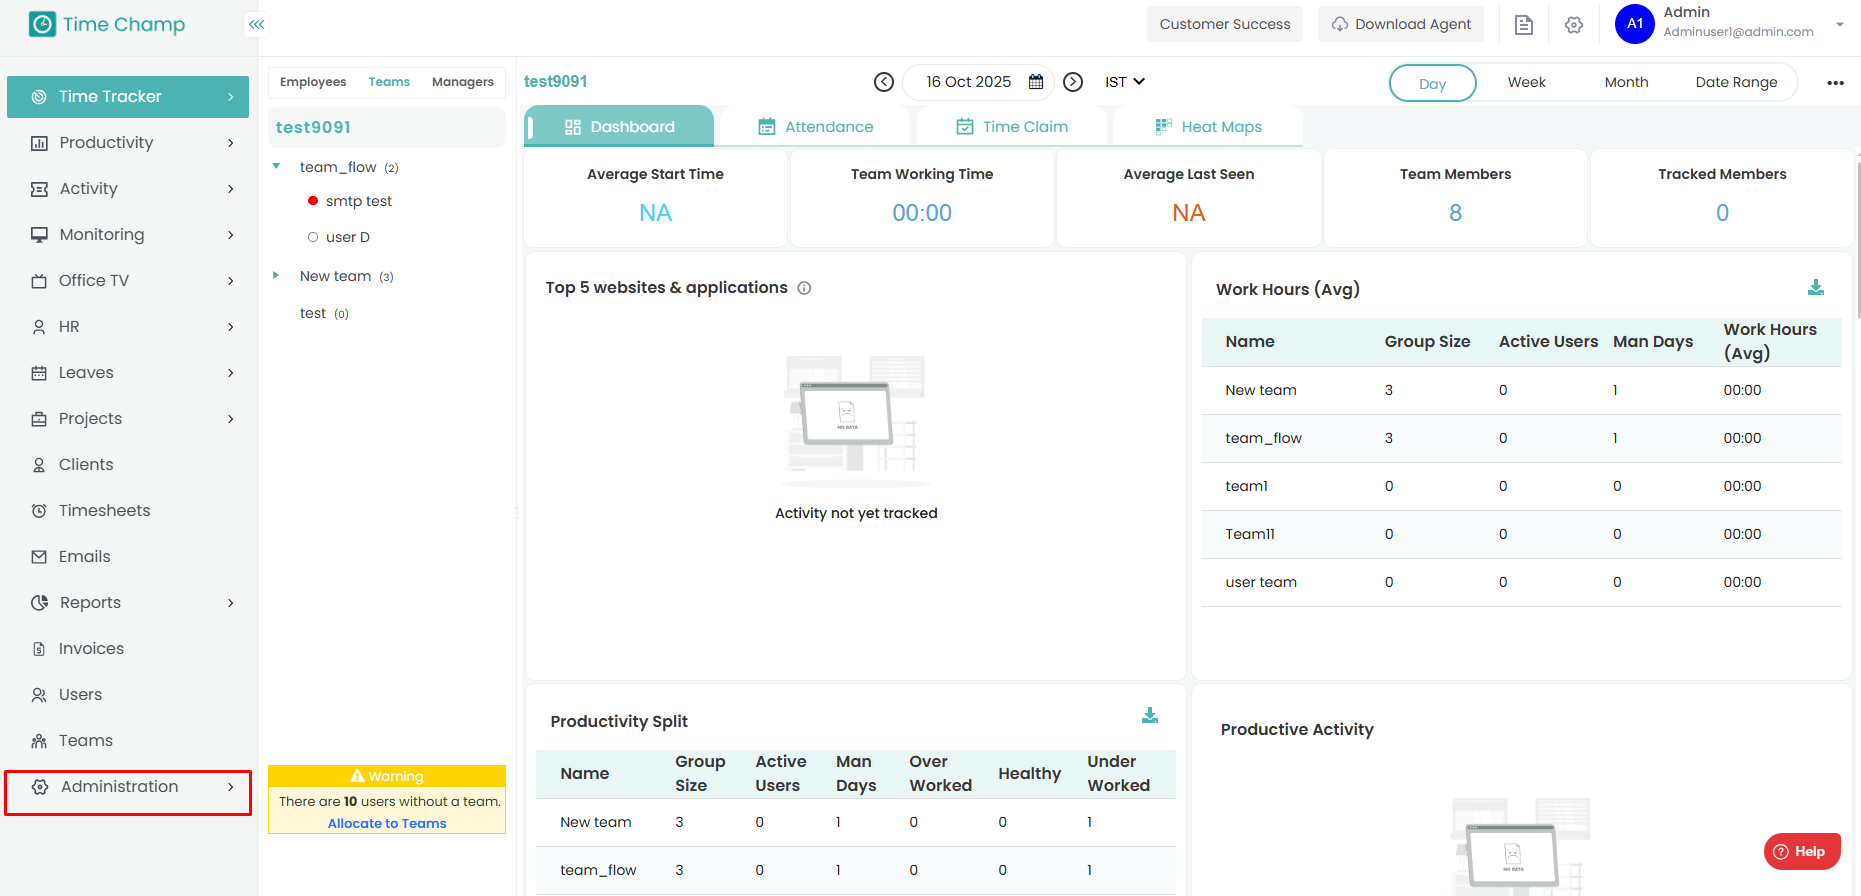
Task: Download the Productivity Split table
Action: (1150, 716)
